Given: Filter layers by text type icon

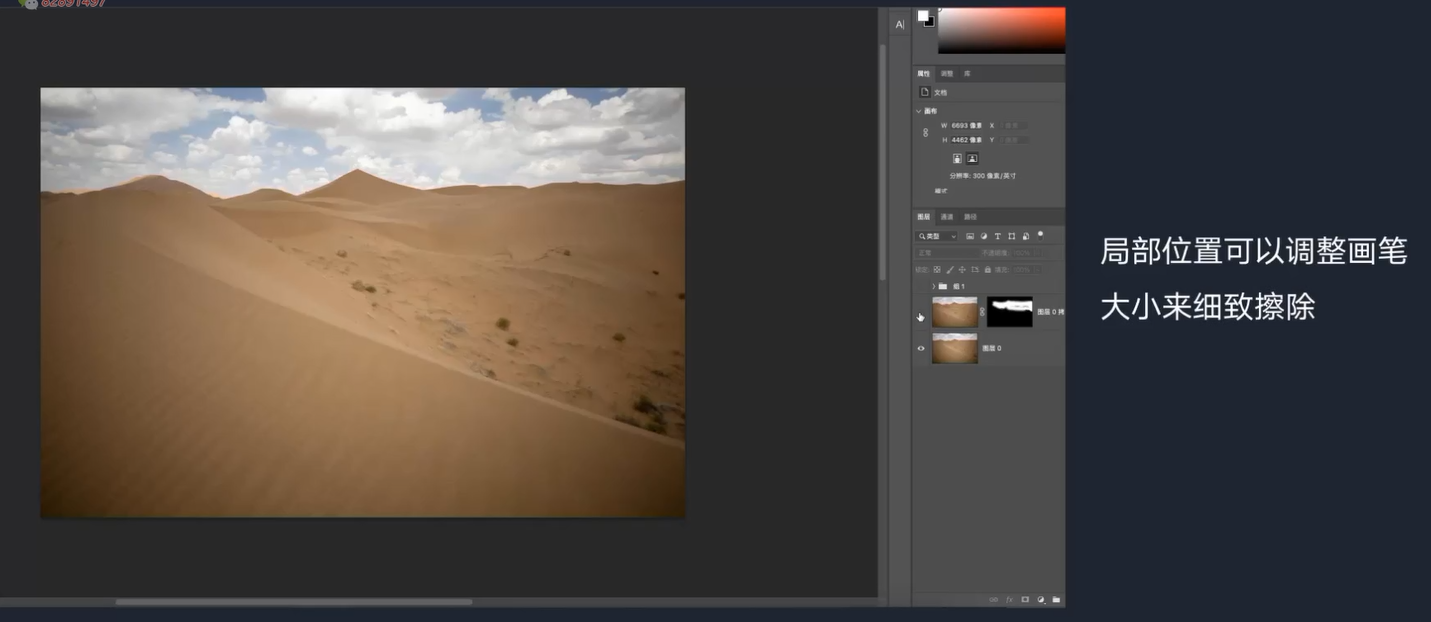Looking at the screenshot, I should (997, 236).
